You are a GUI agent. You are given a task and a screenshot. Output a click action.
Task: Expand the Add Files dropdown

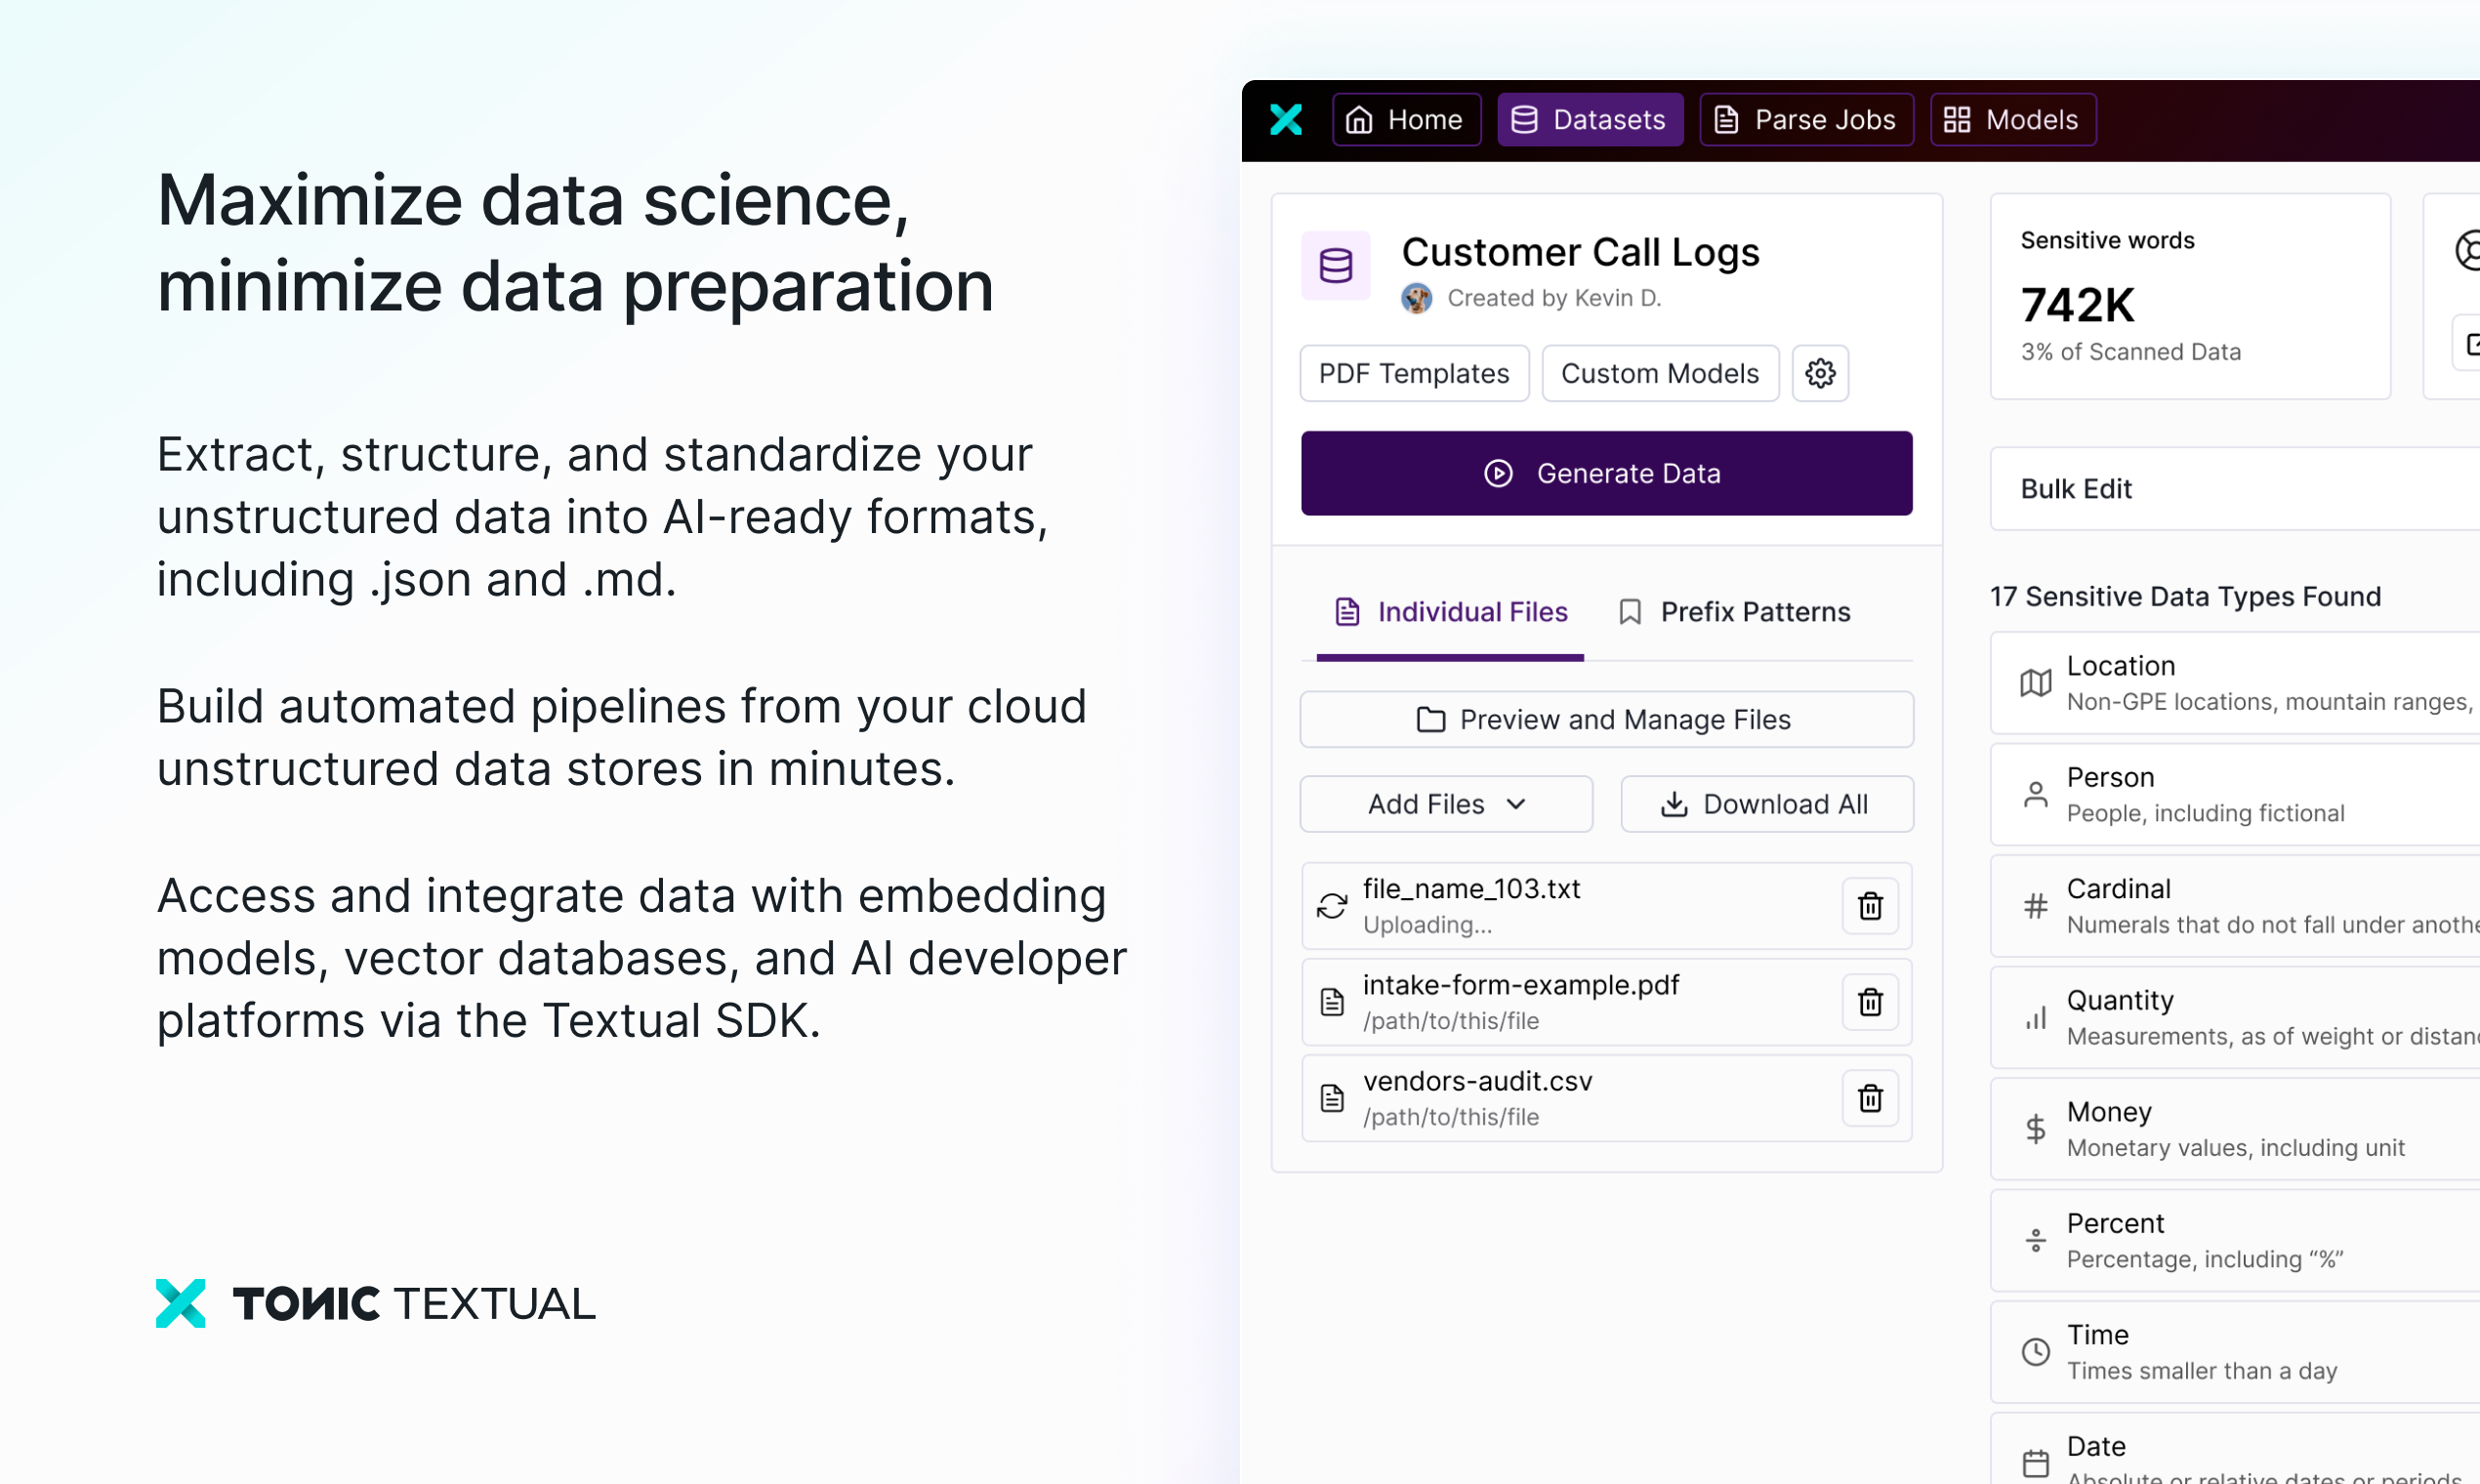point(1446,804)
